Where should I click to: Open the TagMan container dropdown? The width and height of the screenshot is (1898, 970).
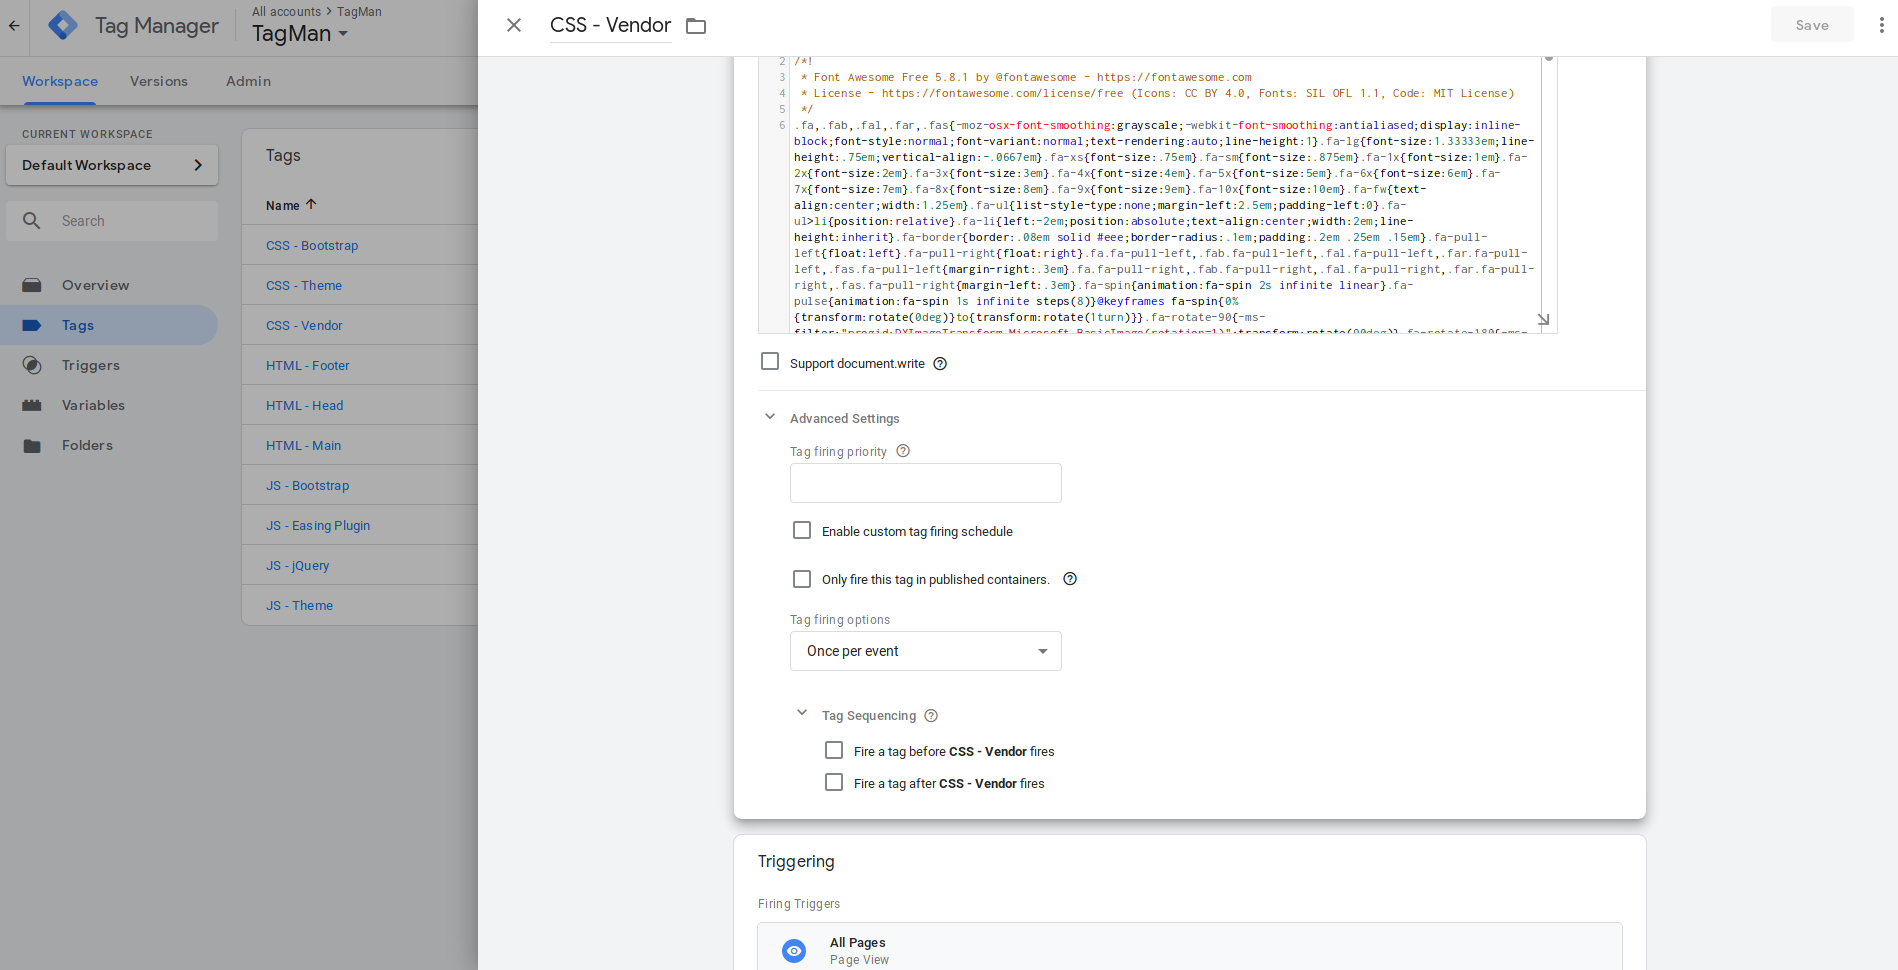coord(300,34)
